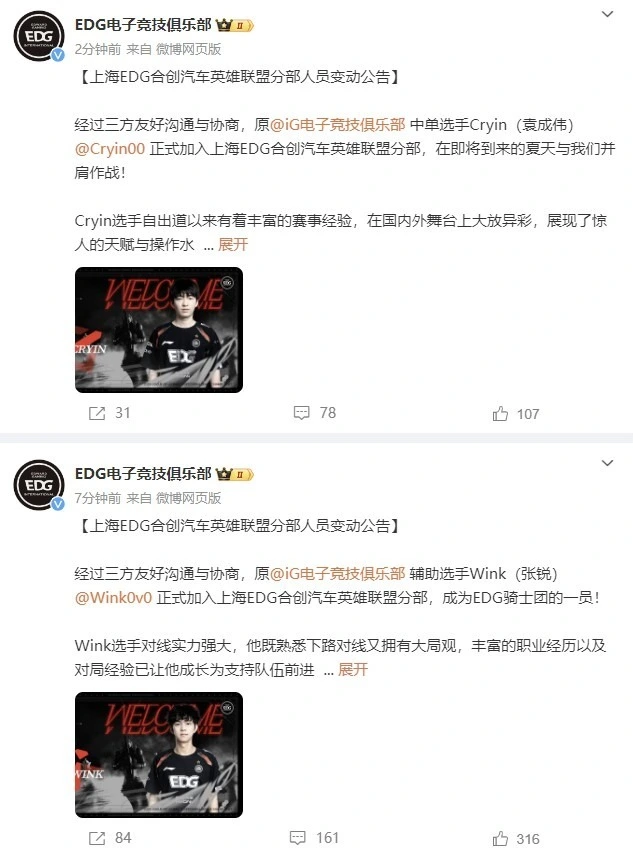Image resolution: width=633 pixels, height=852 pixels.
Task: View the Wink welcome image thumbnail
Action: point(159,755)
